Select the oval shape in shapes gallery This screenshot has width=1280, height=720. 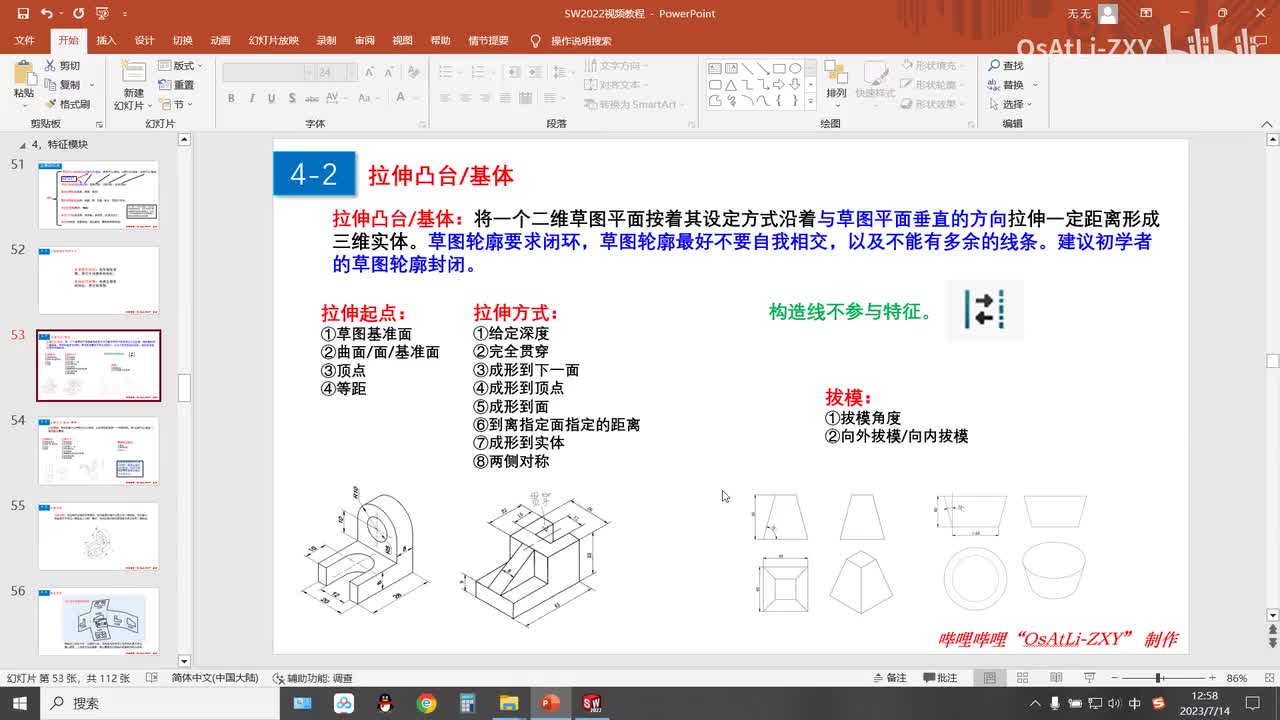(x=795, y=68)
